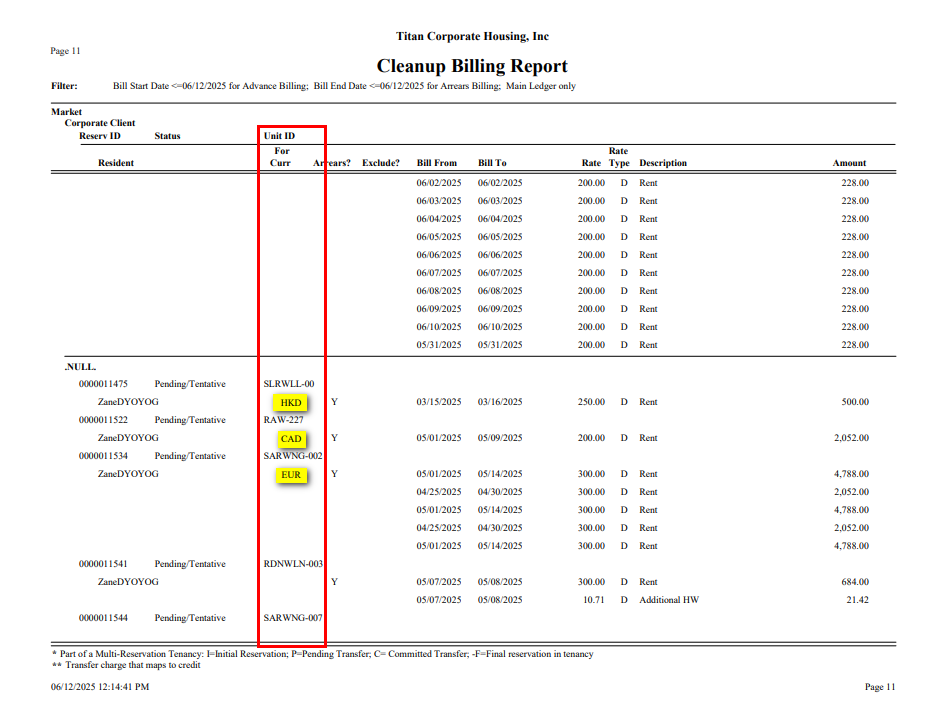Click reservation ID 0000011544
939x724 pixels.
[103, 618]
